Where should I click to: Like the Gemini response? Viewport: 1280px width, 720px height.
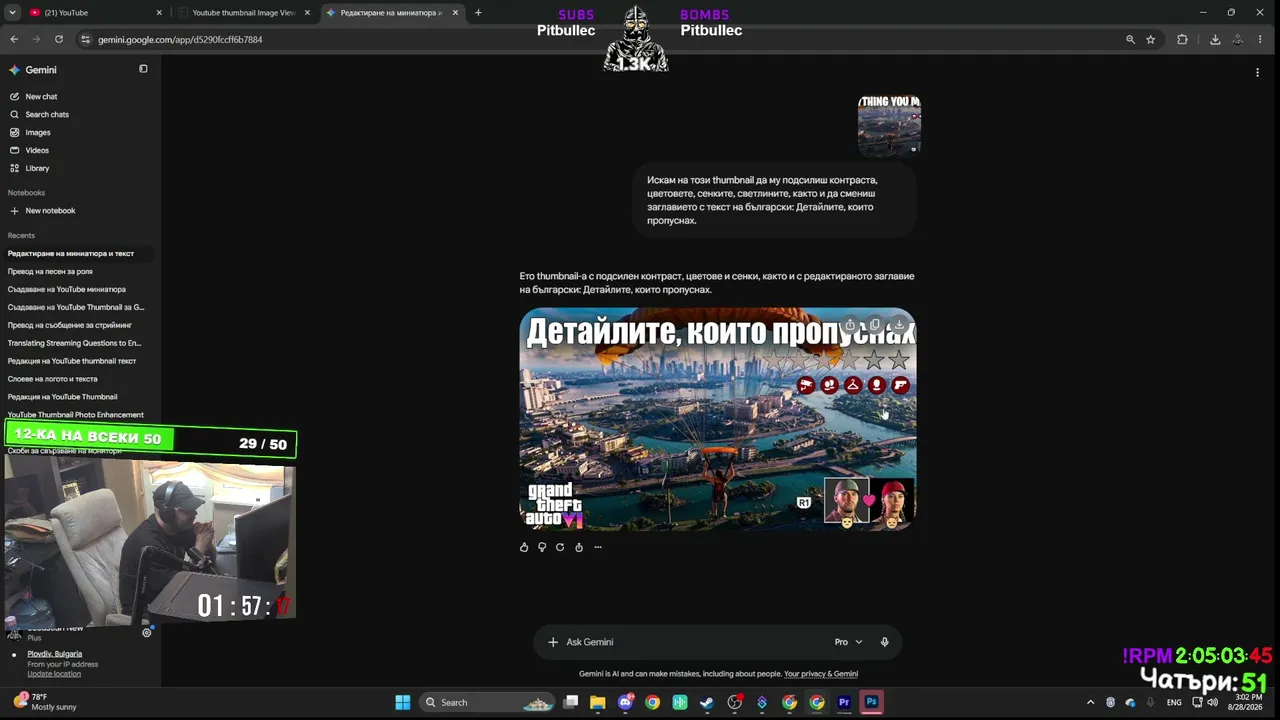tap(524, 547)
